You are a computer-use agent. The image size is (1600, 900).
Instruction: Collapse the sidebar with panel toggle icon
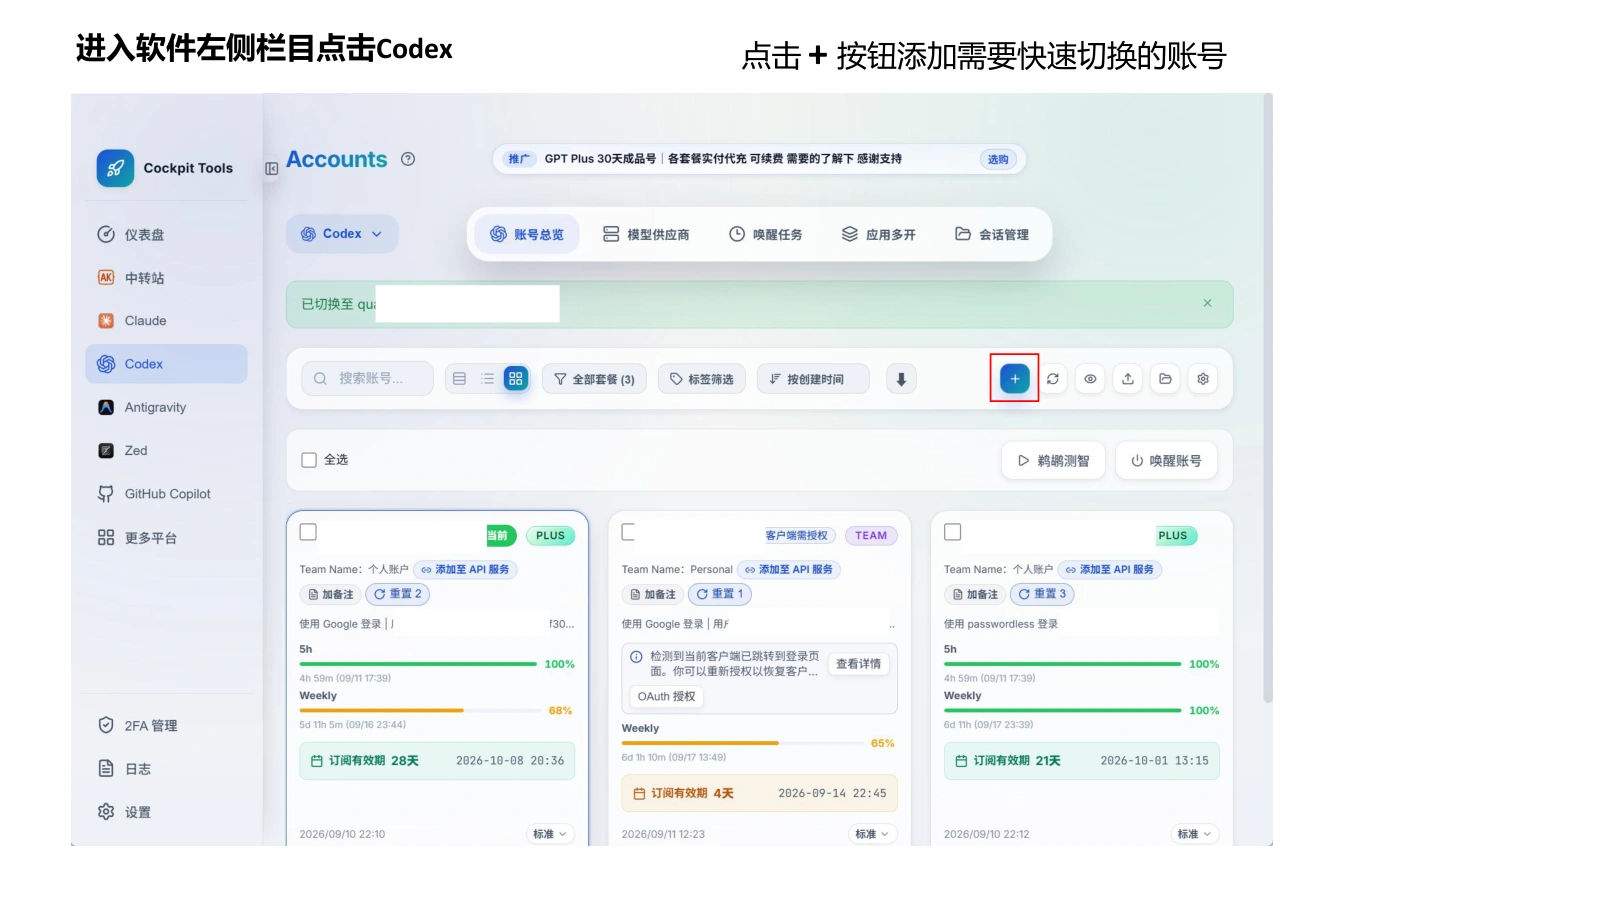coord(271,169)
